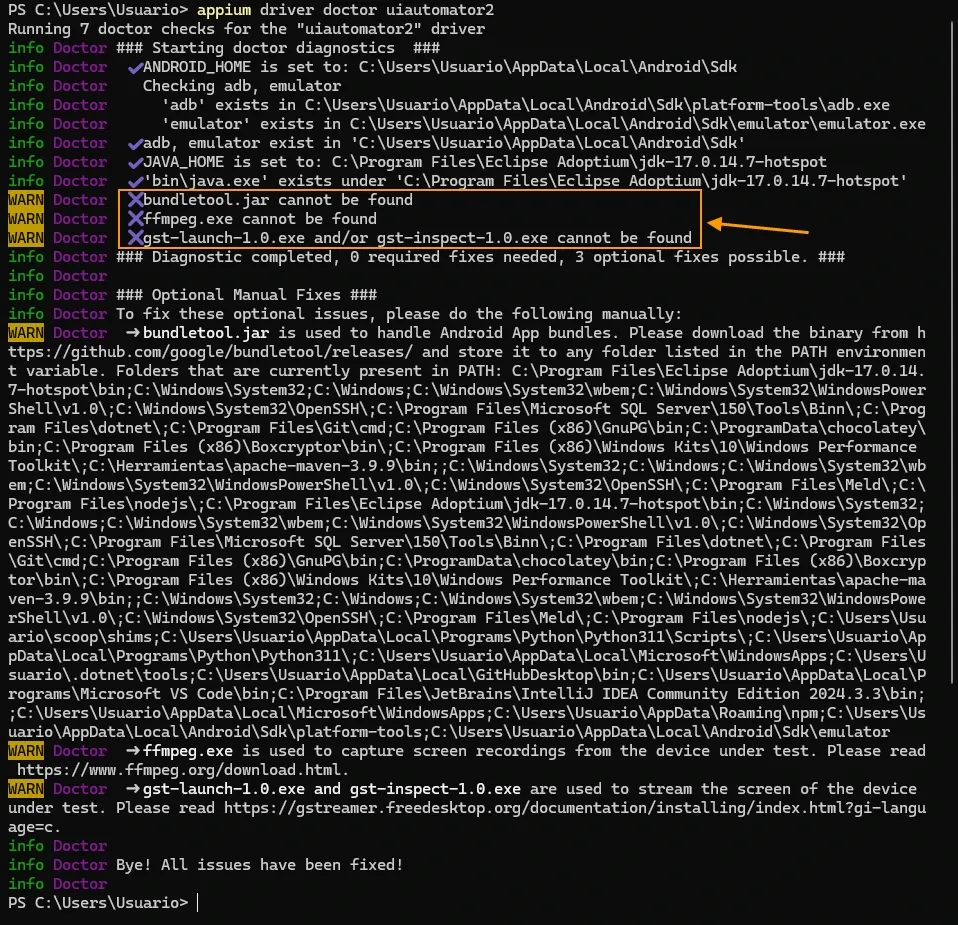Click 'To fix these optional issues' line
This screenshot has width=958, height=925.
(399, 313)
